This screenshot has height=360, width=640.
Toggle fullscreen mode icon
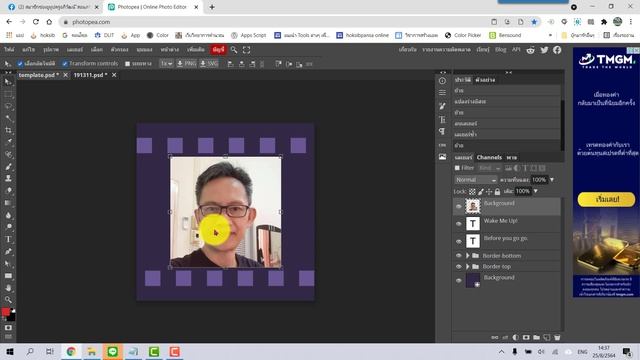pos(247,50)
